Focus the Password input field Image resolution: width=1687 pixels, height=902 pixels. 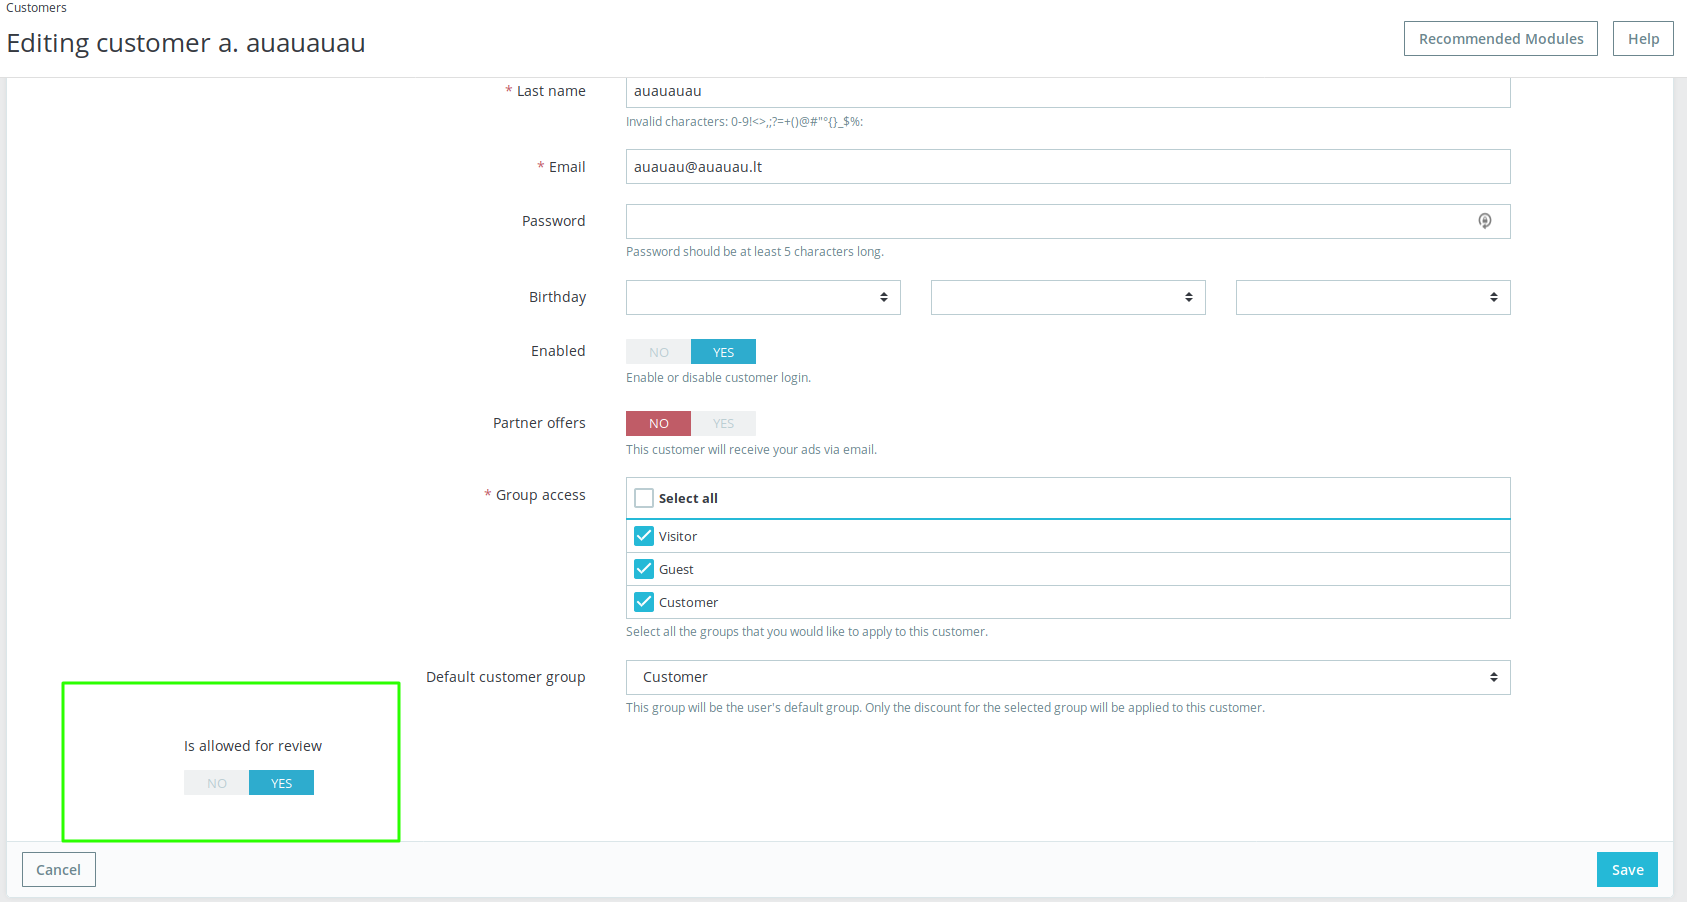(x=1068, y=221)
